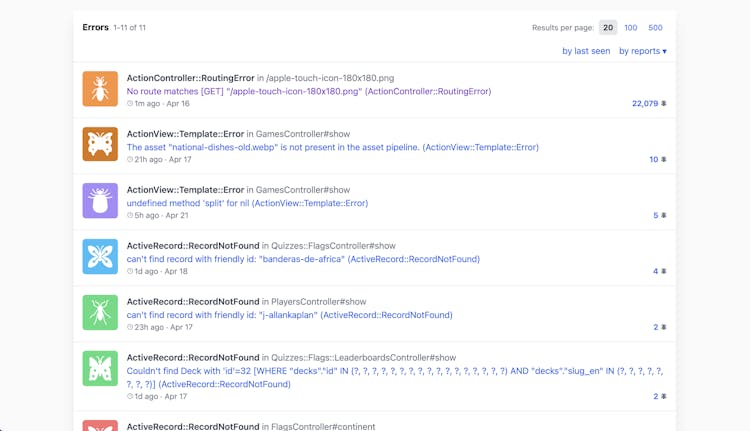Click the bug icon in the j-allankaplan row
Image resolution: width=750 pixels, height=431 pixels.
pos(663,327)
